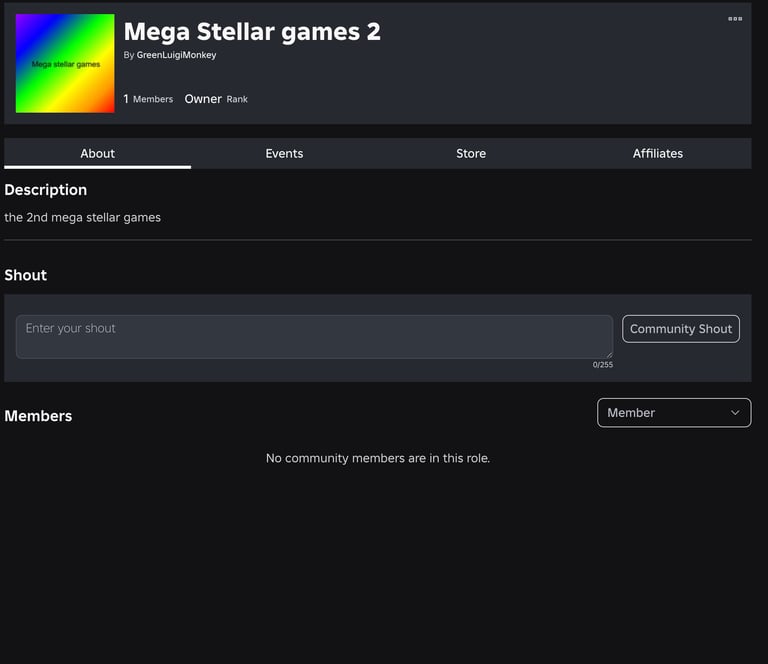The height and width of the screenshot is (664, 768).
Task: Click the Description heading
Action: (x=46, y=190)
